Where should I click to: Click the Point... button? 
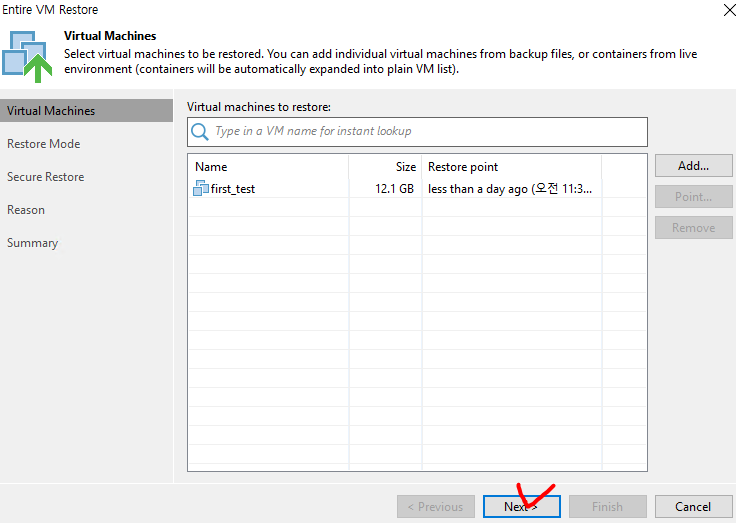click(x=693, y=197)
